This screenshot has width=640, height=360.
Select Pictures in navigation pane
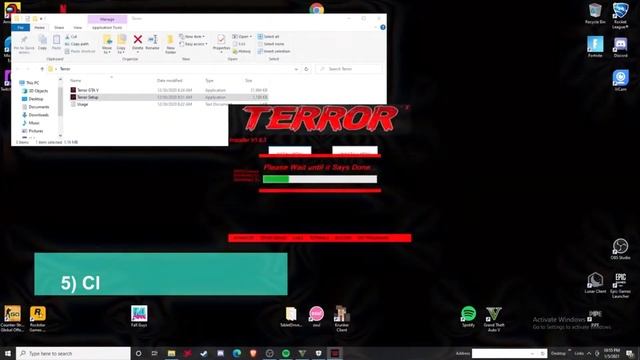coord(33,131)
